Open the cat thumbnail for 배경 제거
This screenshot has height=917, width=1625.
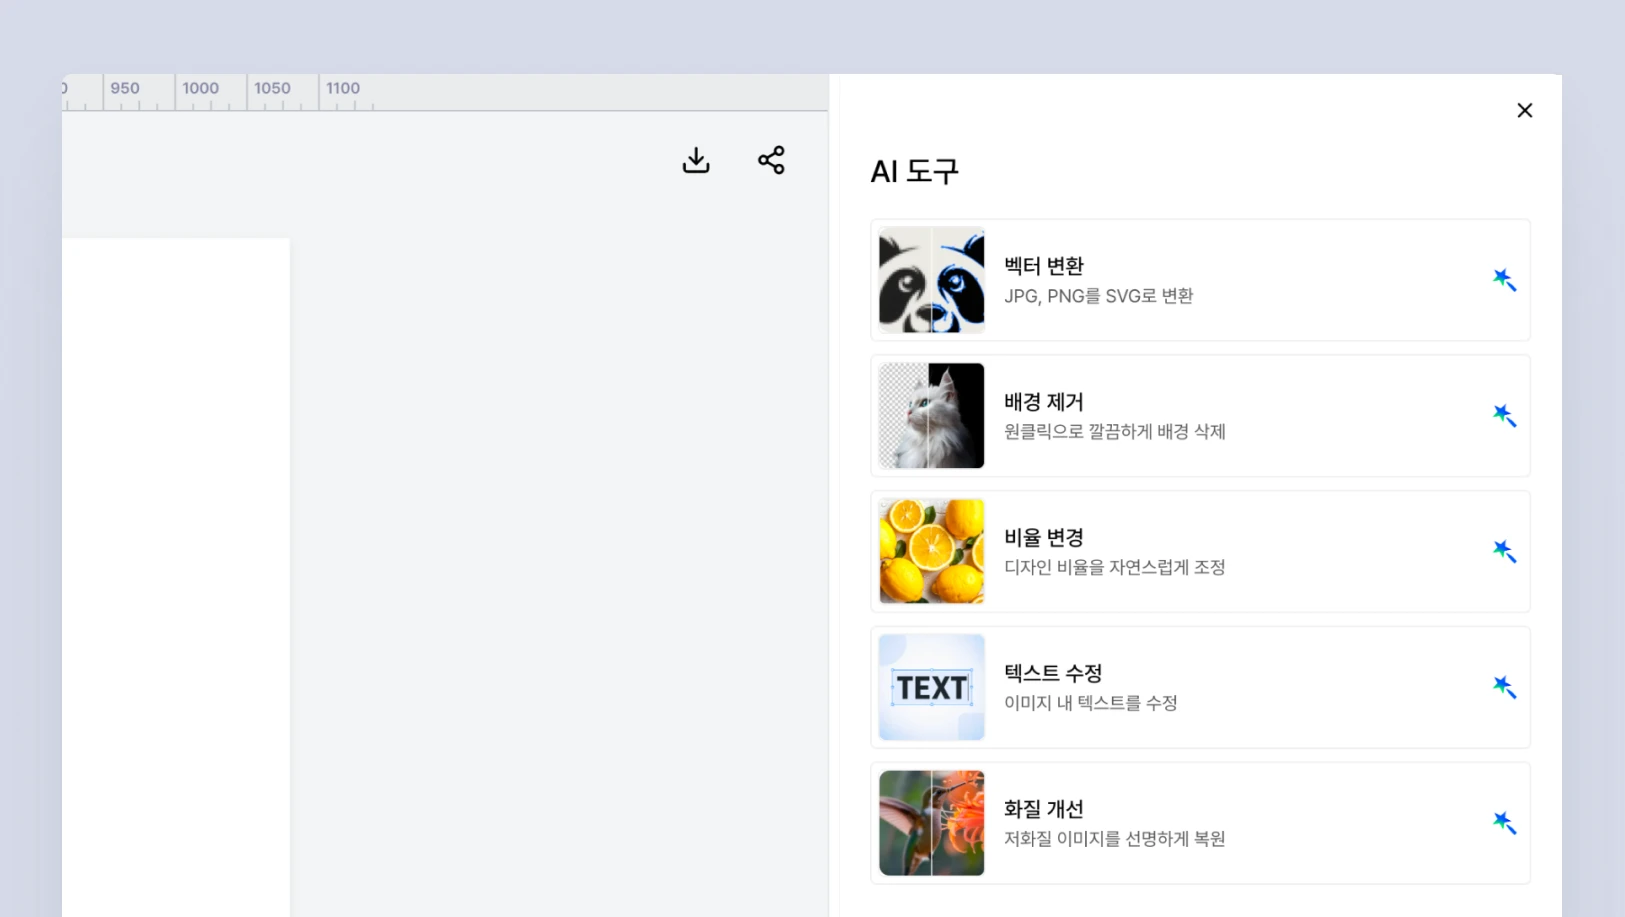pos(931,416)
